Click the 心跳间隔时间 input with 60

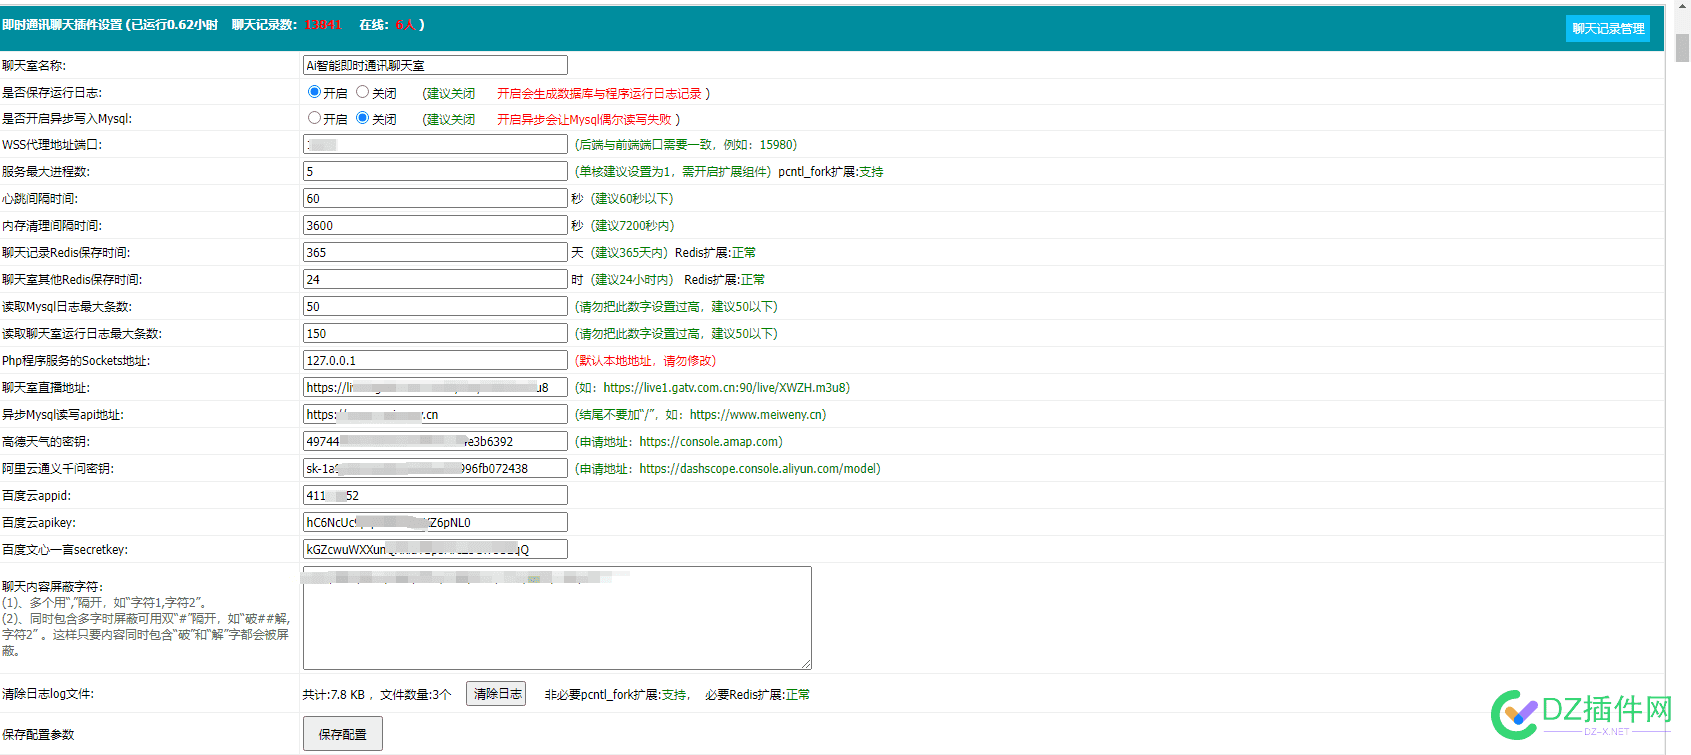click(435, 198)
